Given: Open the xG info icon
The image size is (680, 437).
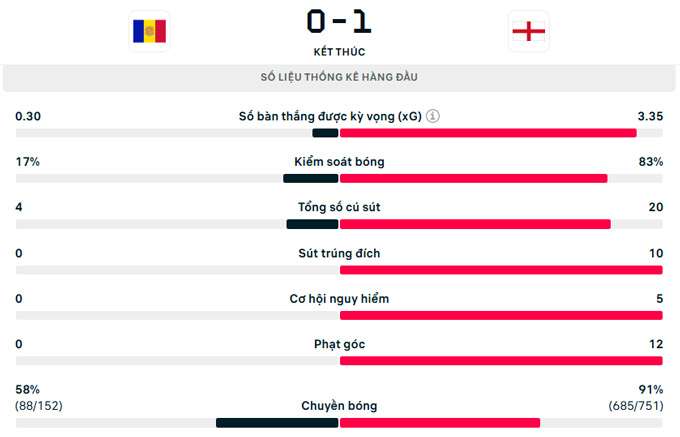Looking at the screenshot, I should (x=432, y=116).
